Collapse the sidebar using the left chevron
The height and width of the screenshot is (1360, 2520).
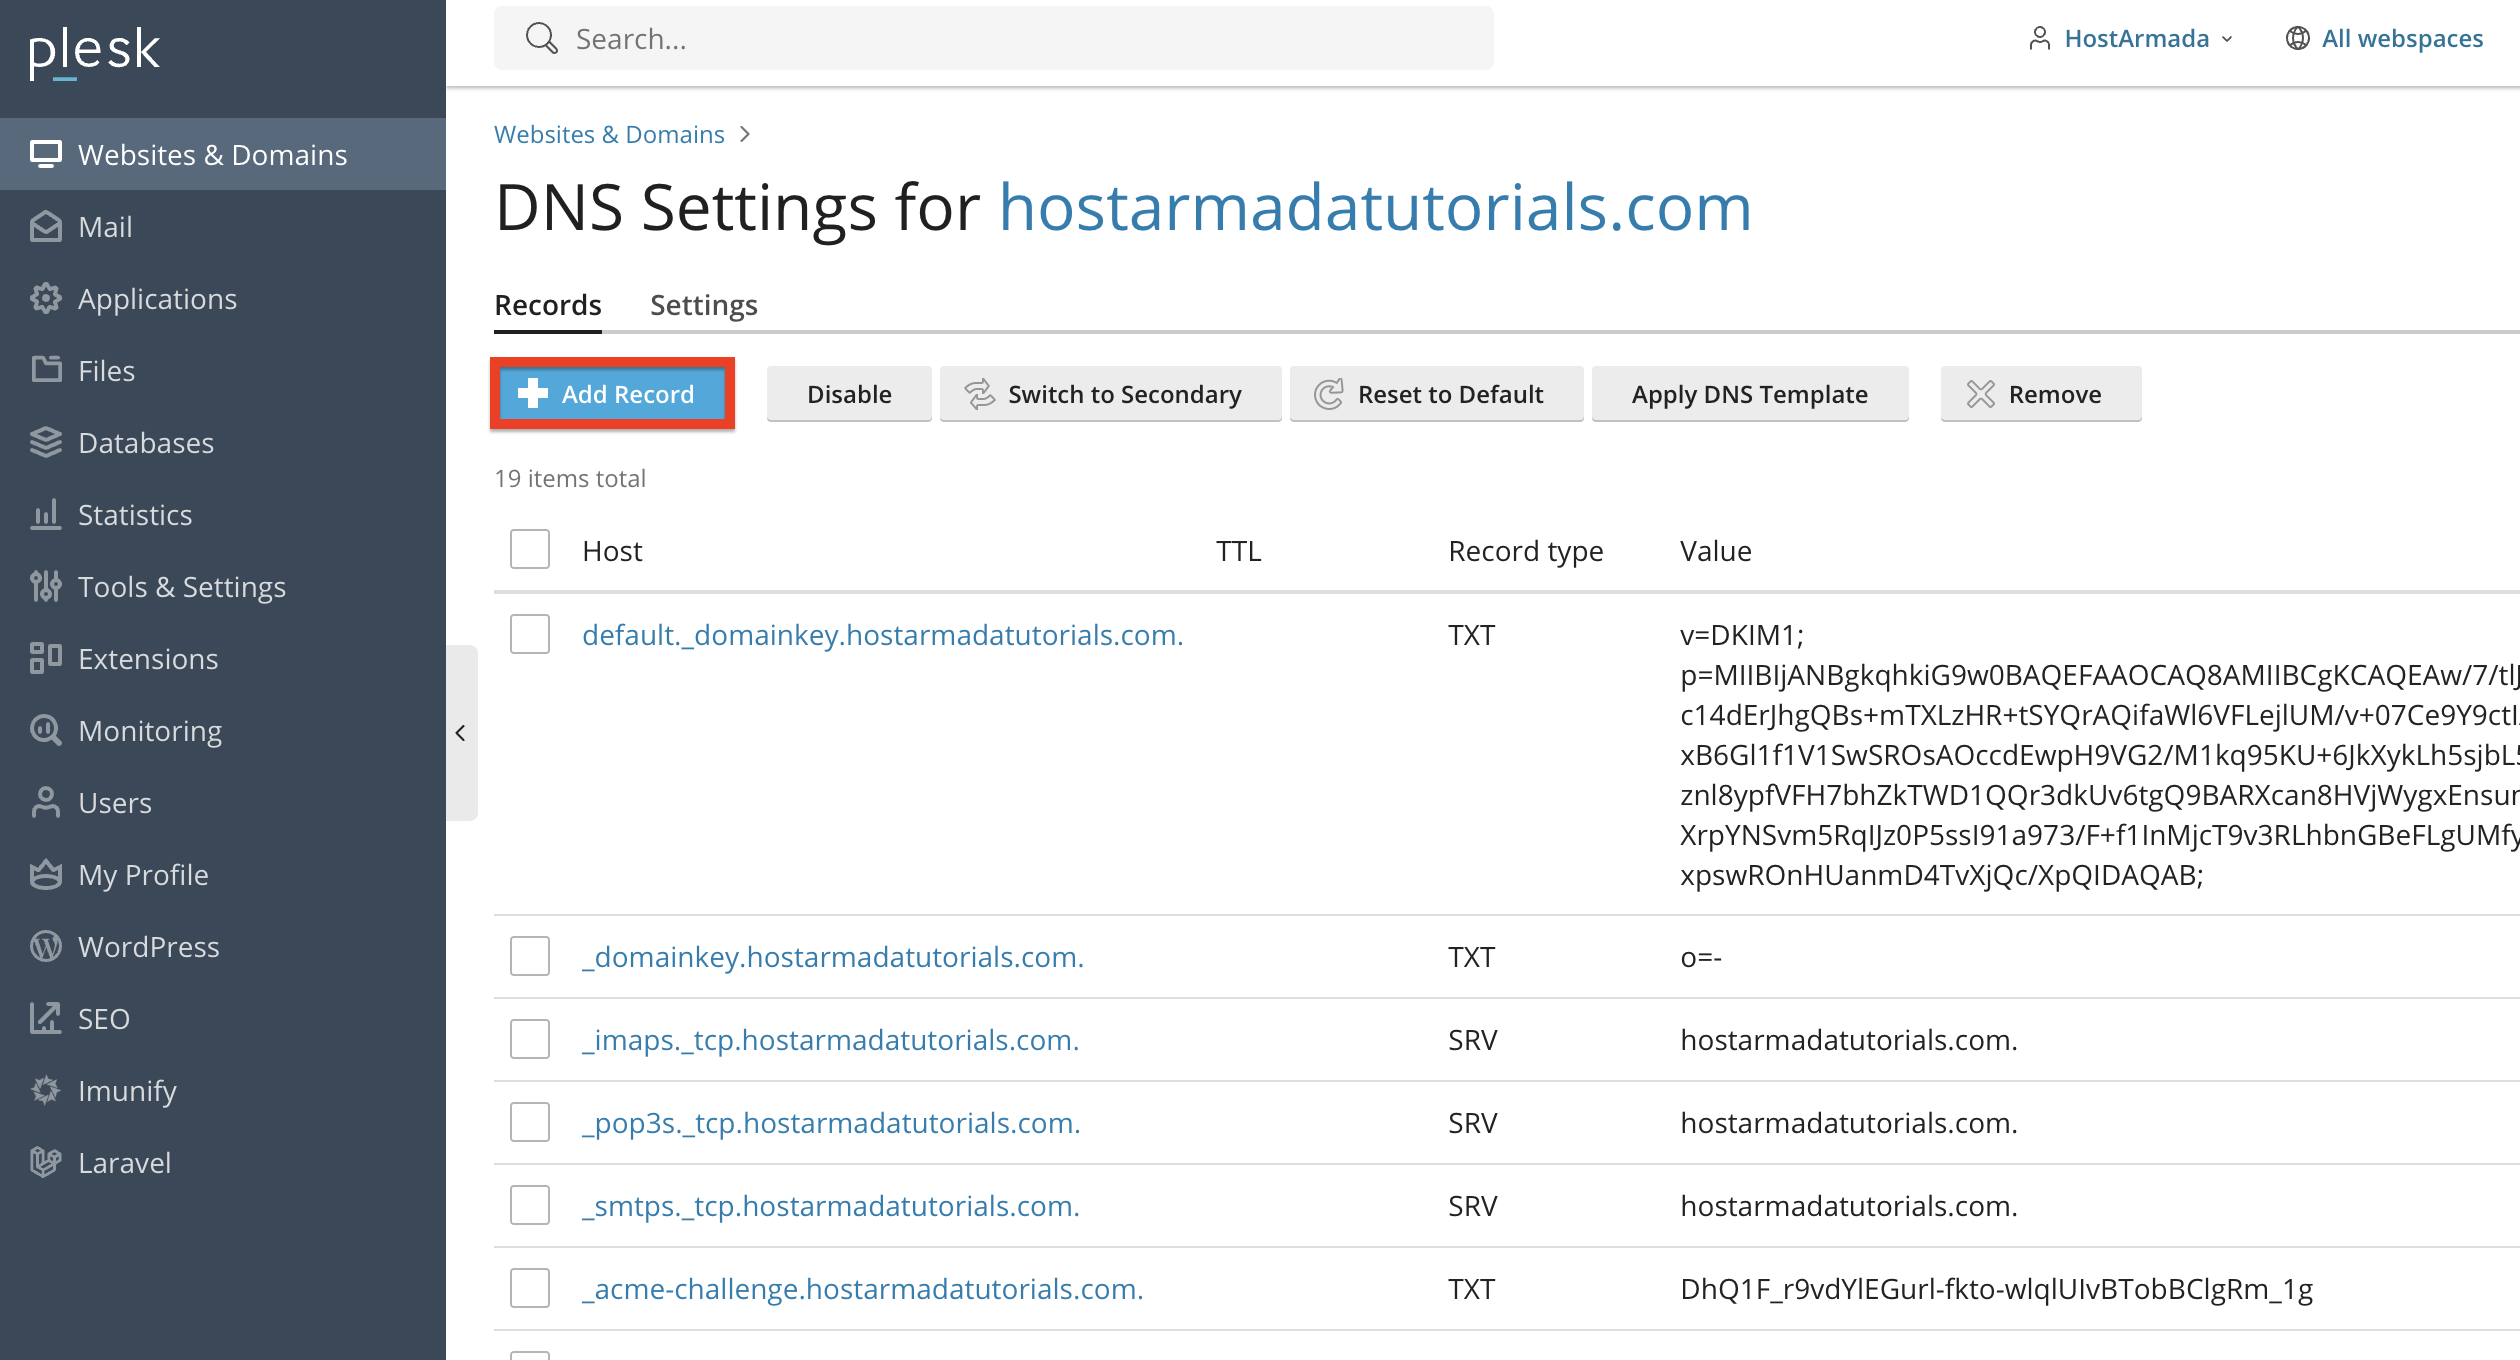point(460,733)
